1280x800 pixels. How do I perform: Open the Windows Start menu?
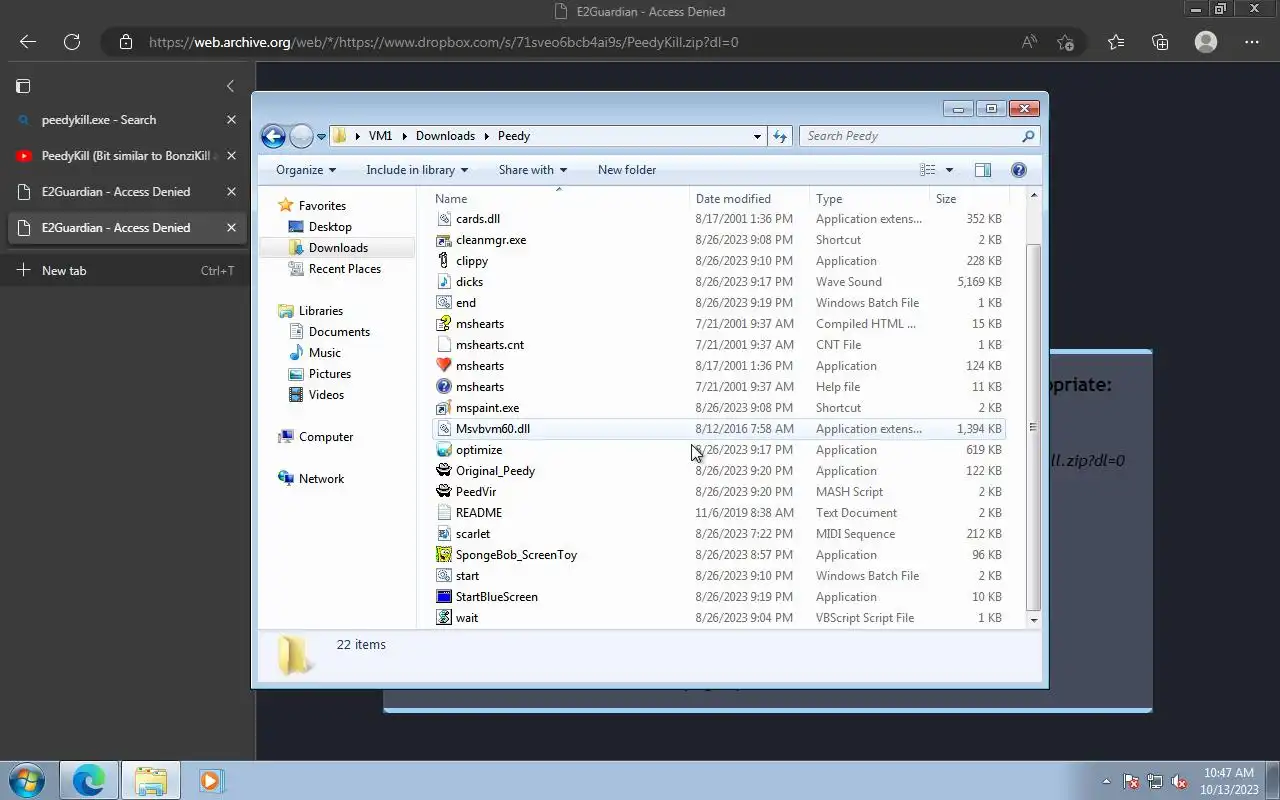tap(27, 780)
